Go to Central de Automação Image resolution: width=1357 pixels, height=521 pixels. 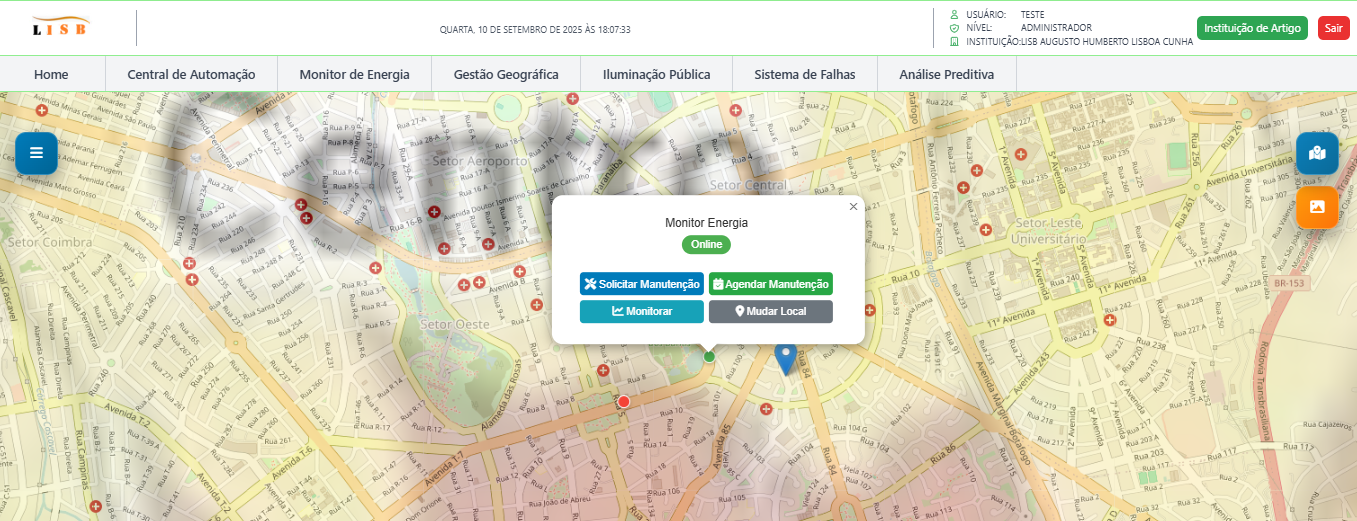191,74
